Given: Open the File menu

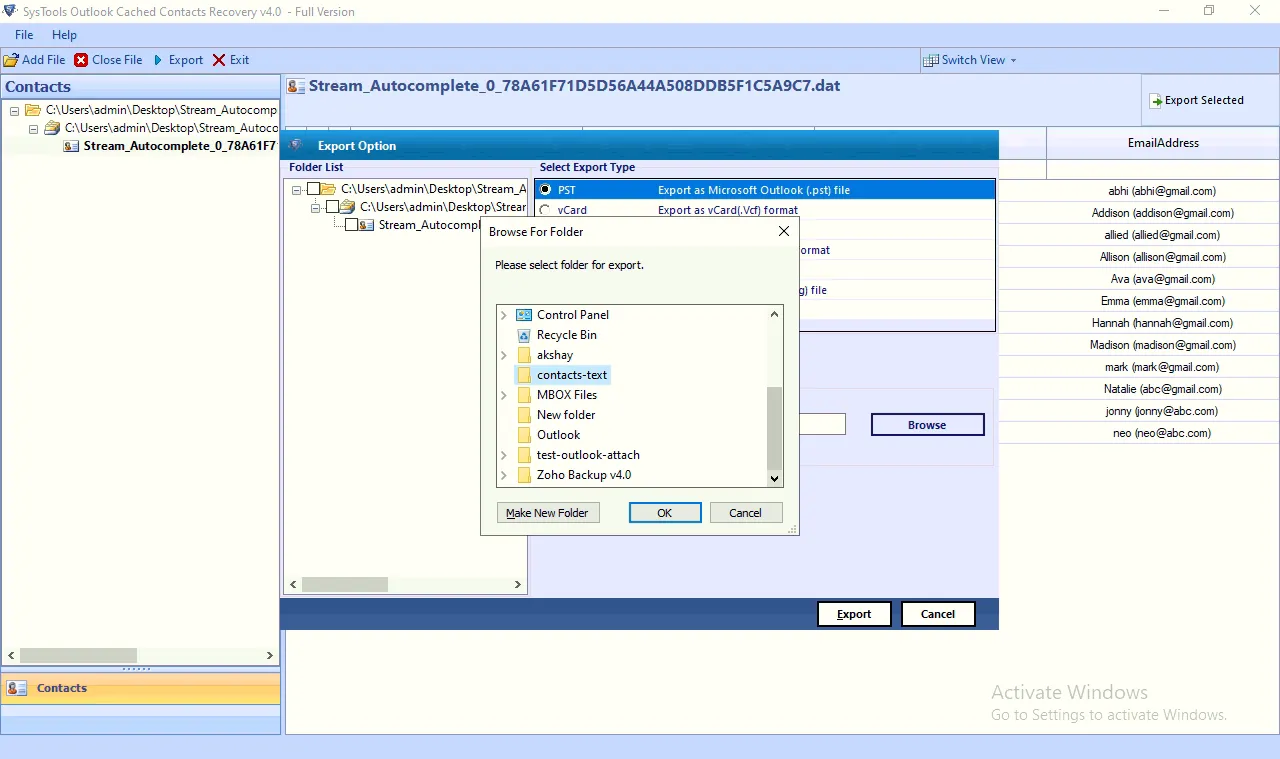Looking at the screenshot, I should tap(23, 34).
